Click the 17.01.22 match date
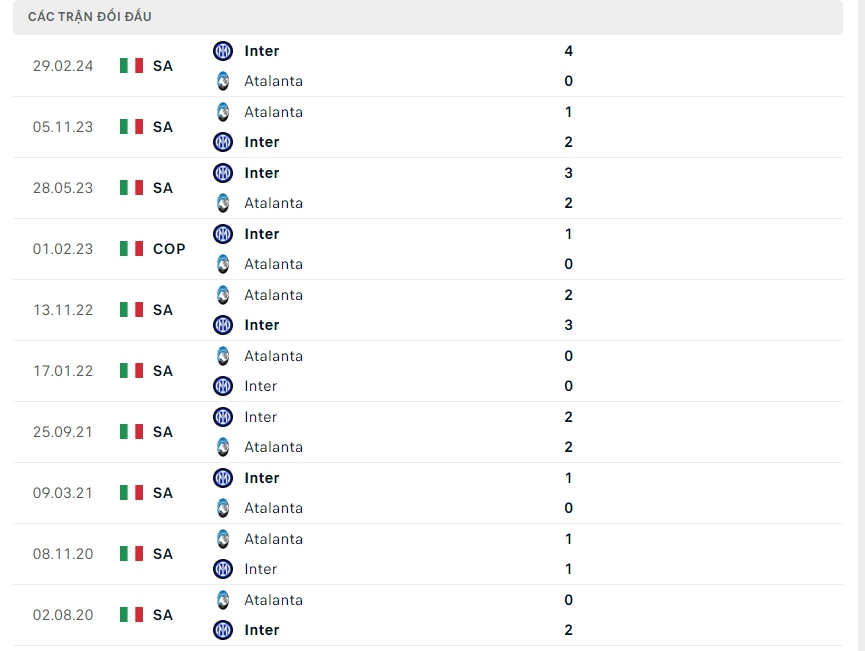This screenshot has height=651, width=865. [x=63, y=371]
